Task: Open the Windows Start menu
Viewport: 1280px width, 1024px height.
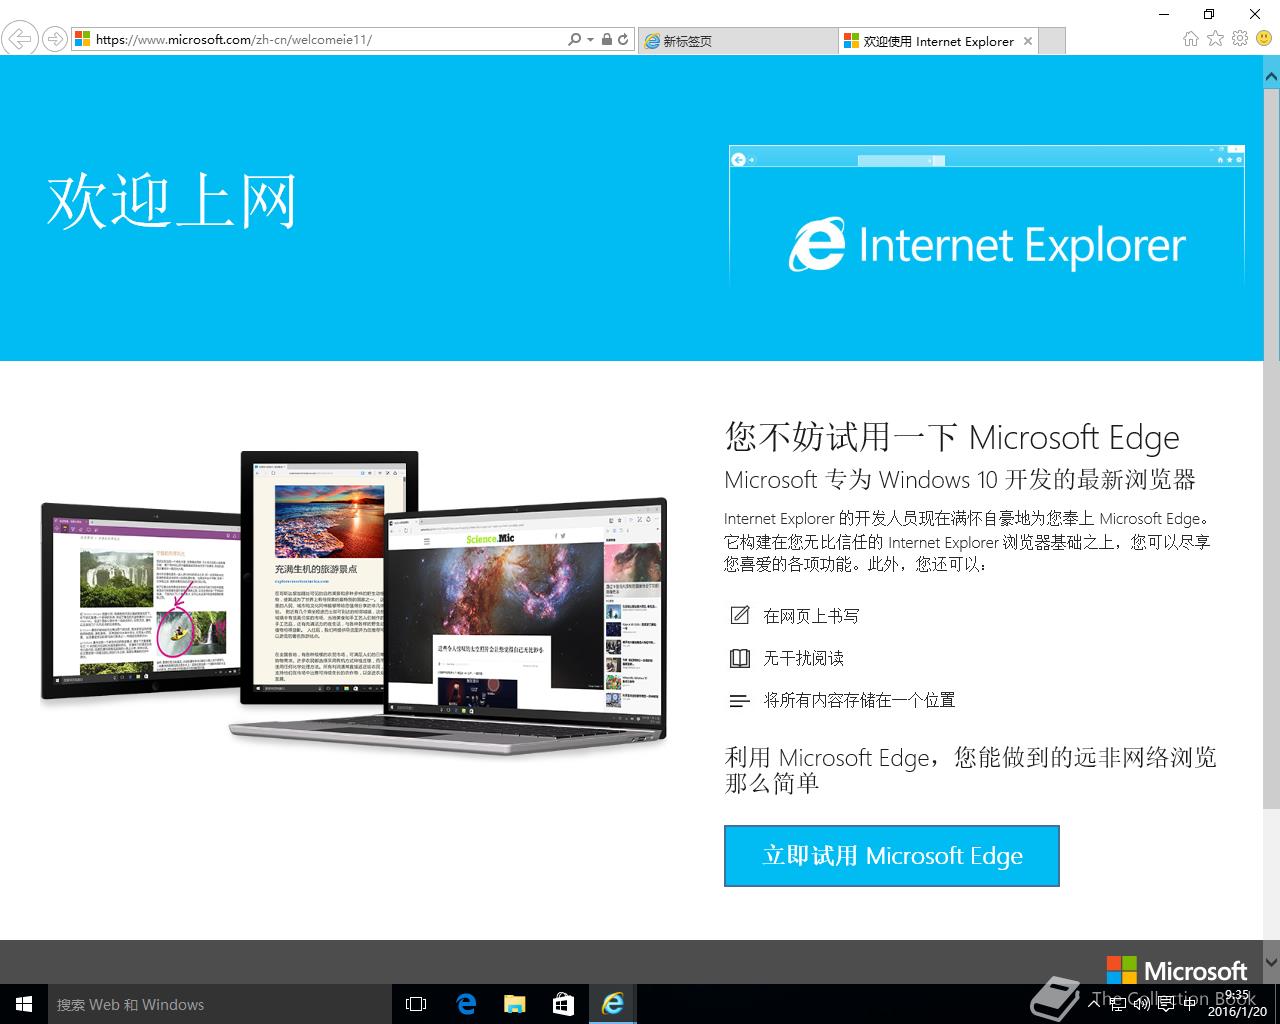Action: (x=24, y=1004)
